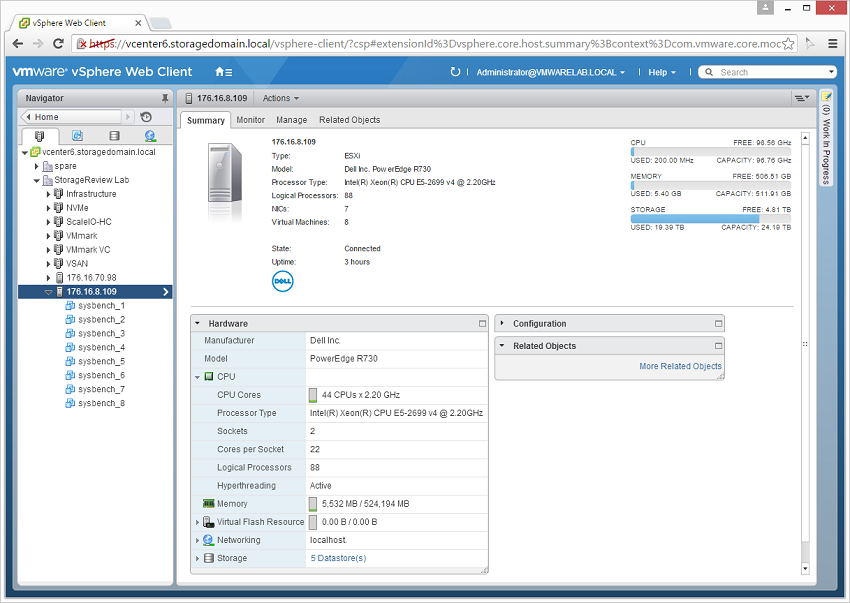Collapse the StorageReview Lab datacenter

[36, 181]
